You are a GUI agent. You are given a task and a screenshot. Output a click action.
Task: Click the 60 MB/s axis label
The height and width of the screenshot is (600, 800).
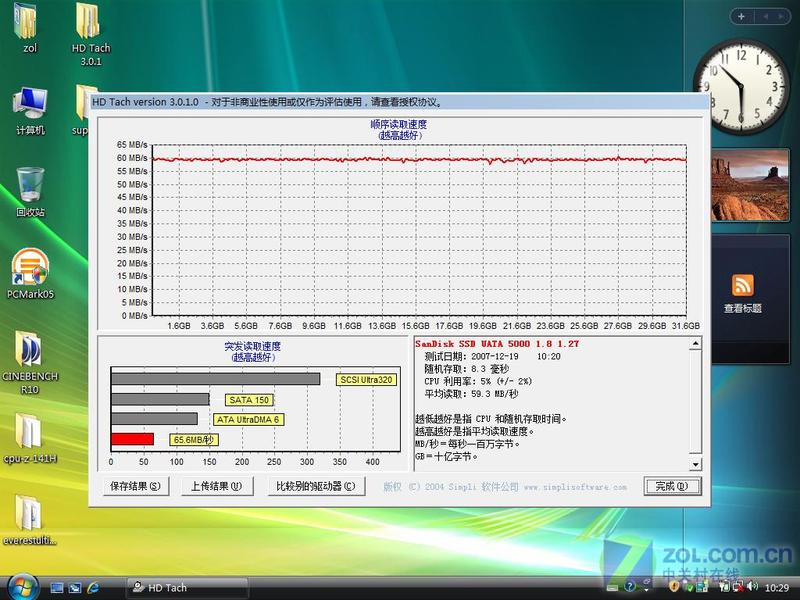pyautogui.click(x=132, y=158)
